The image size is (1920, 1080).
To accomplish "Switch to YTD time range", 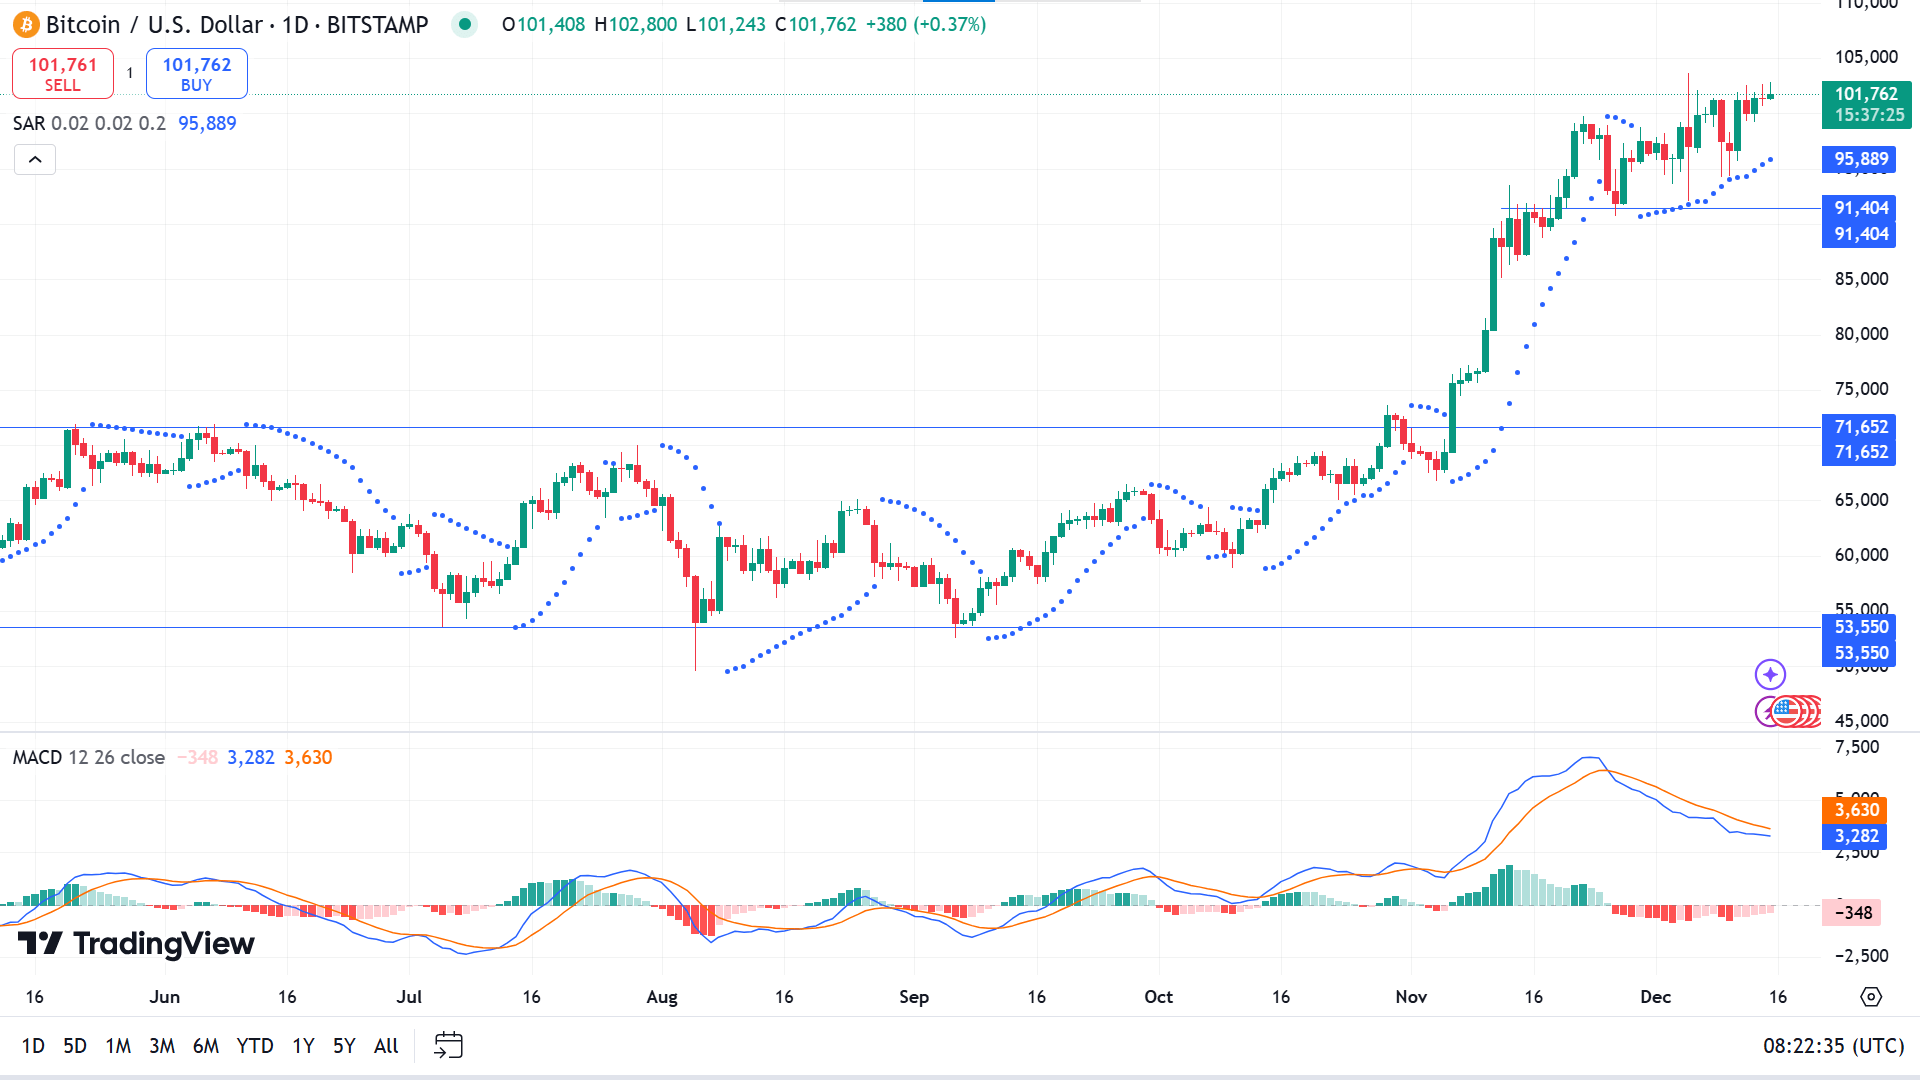I will 254,1046.
